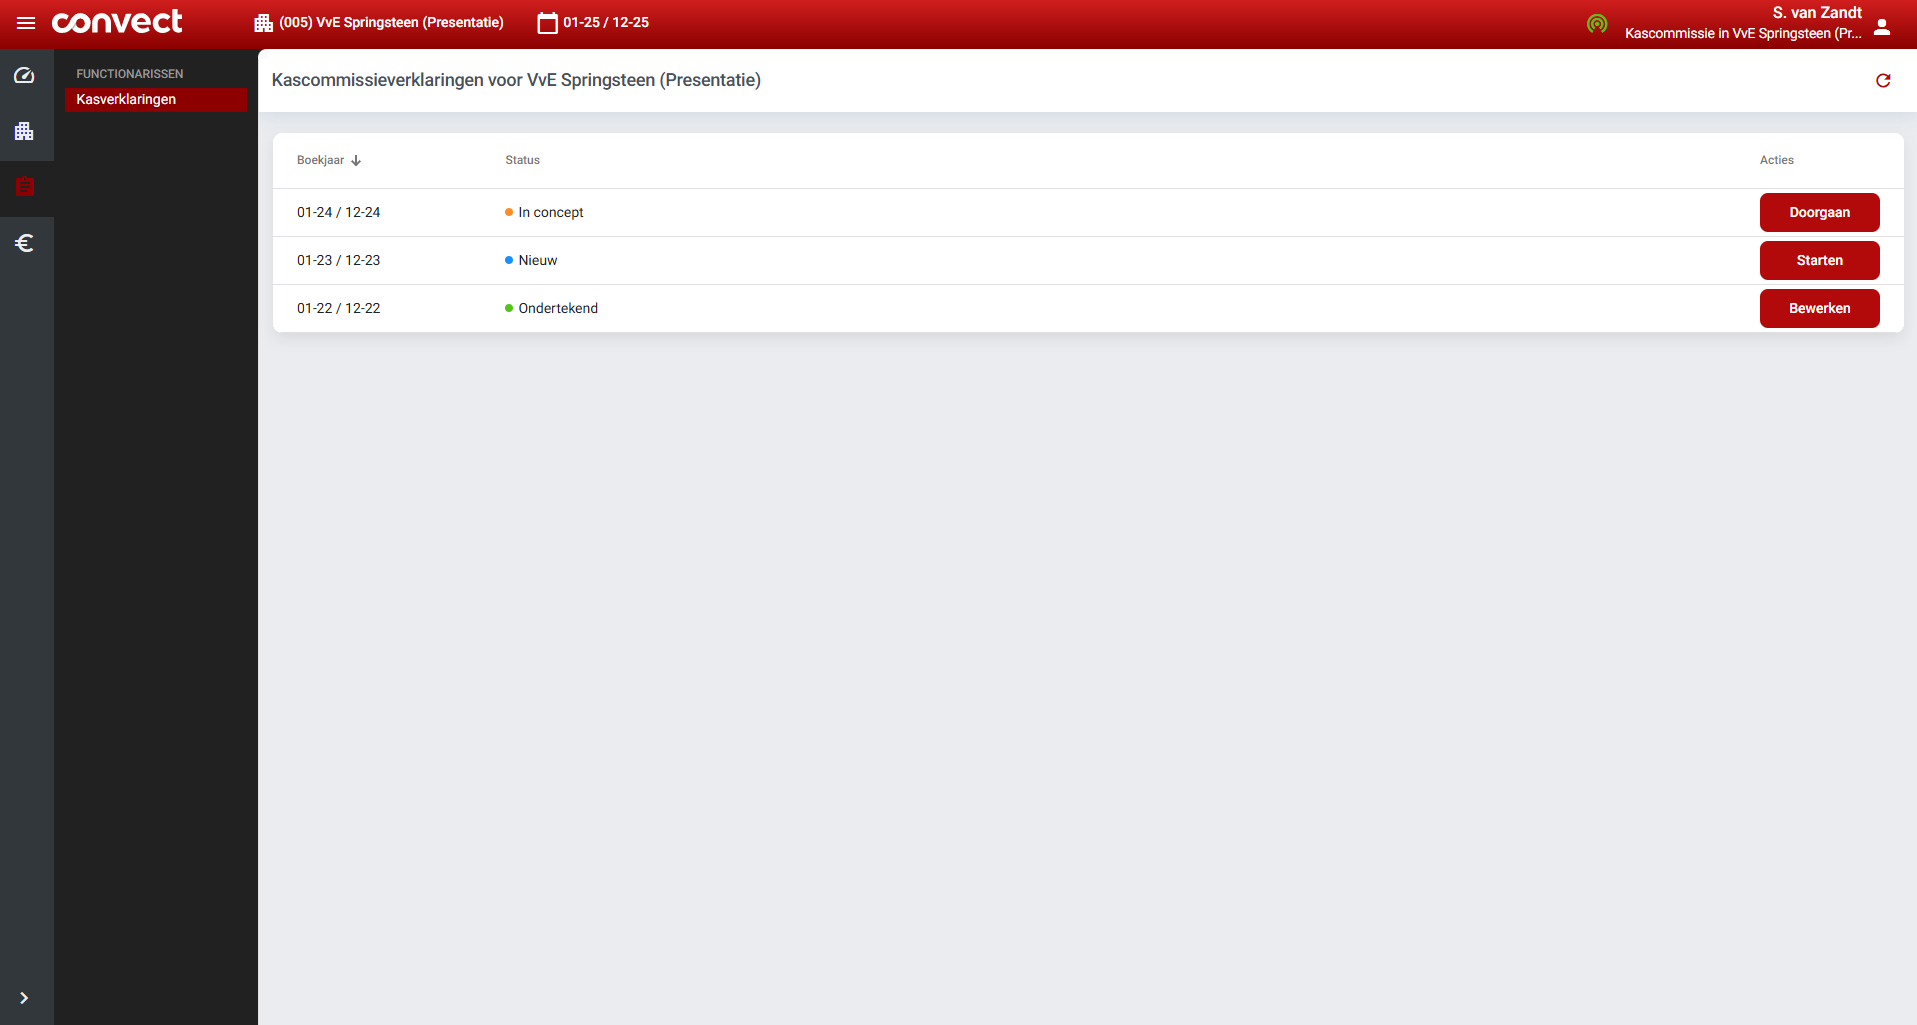
Task: Open the hamburger main menu
Action: pos(26,23)
